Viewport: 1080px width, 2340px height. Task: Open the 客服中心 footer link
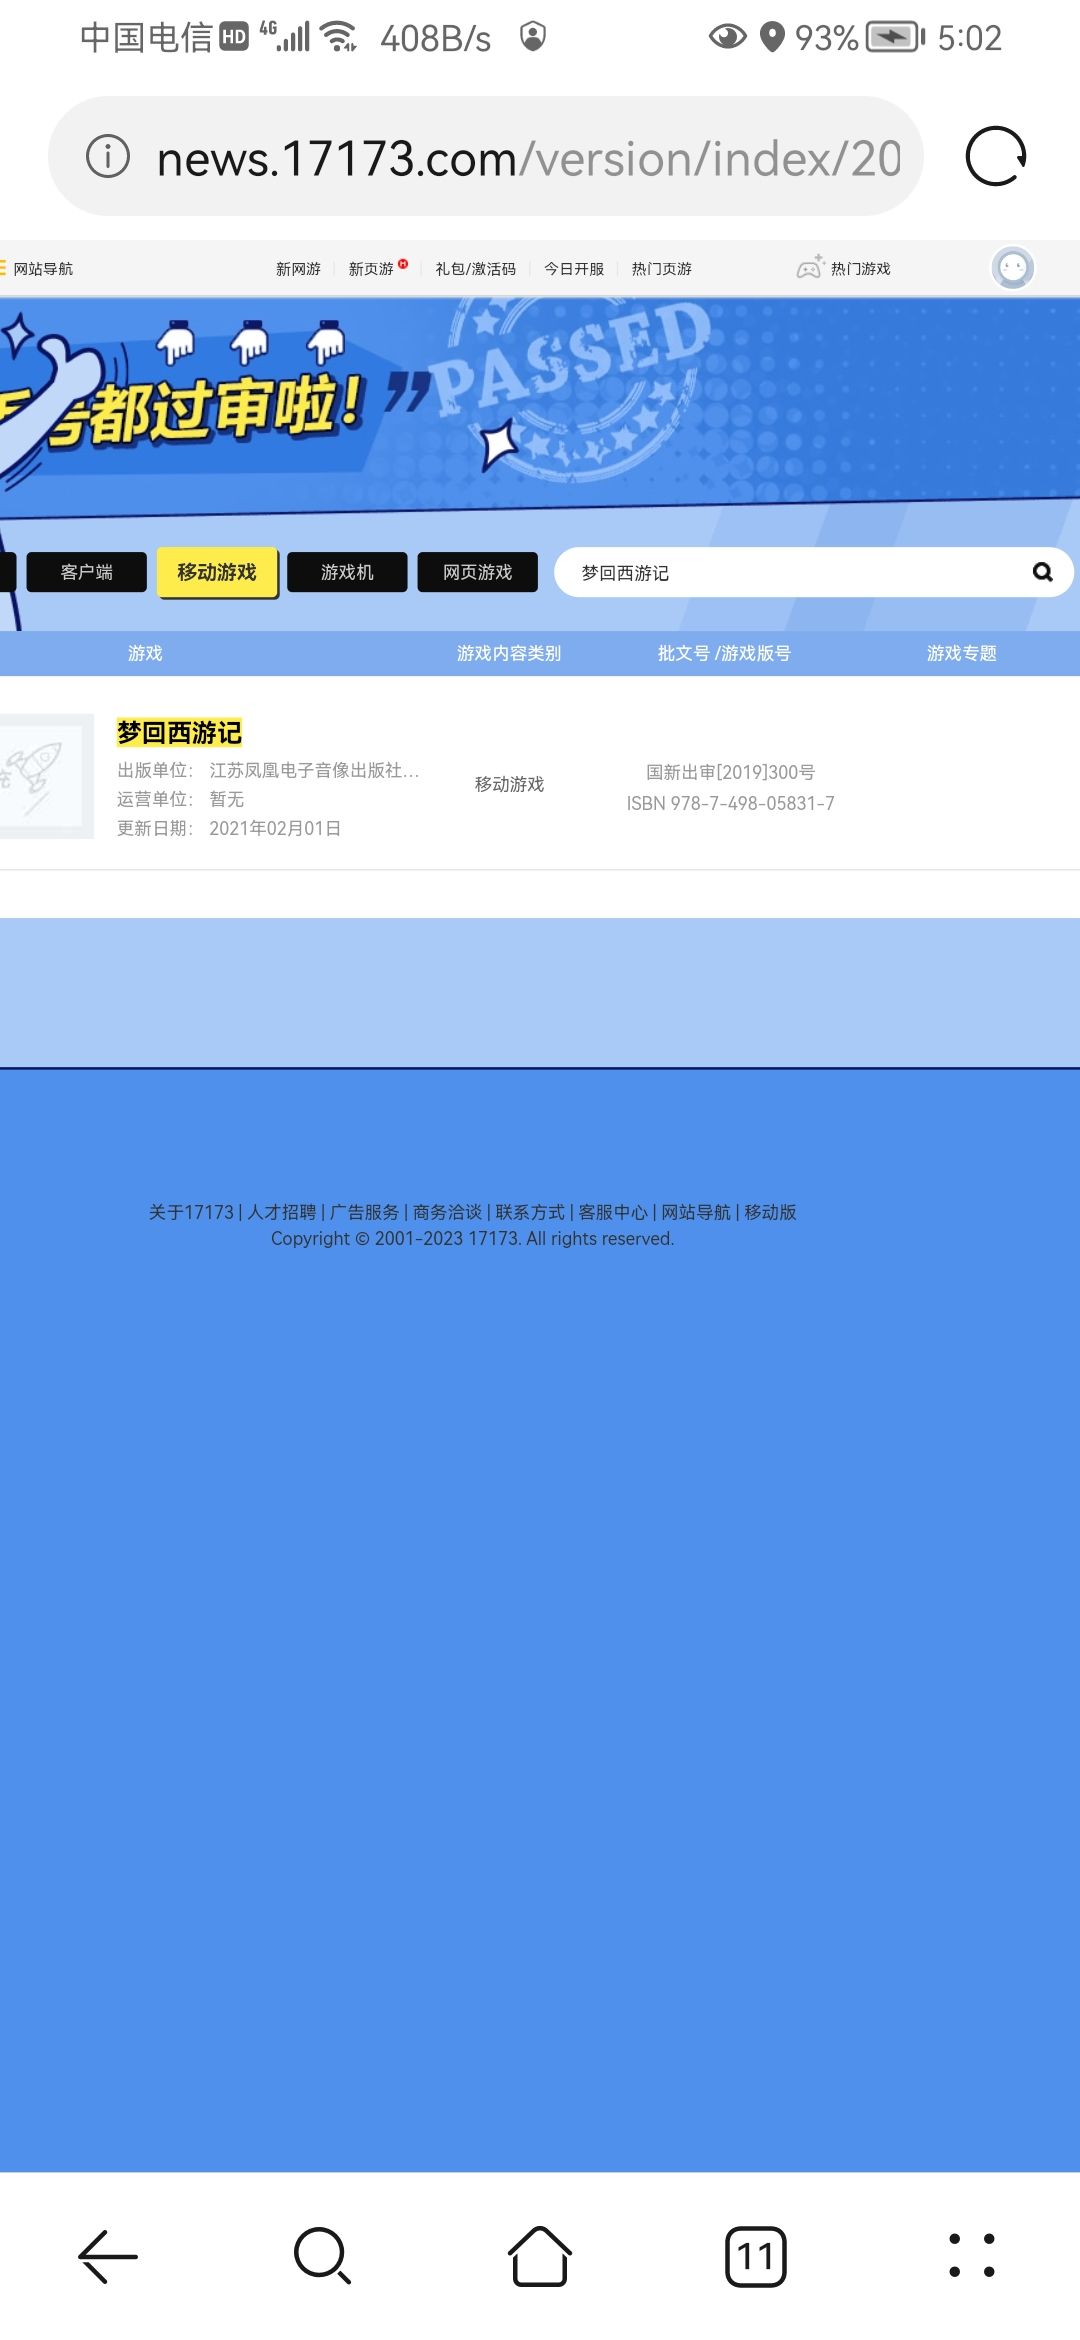pyautogui.click(x=613, y=1212)
